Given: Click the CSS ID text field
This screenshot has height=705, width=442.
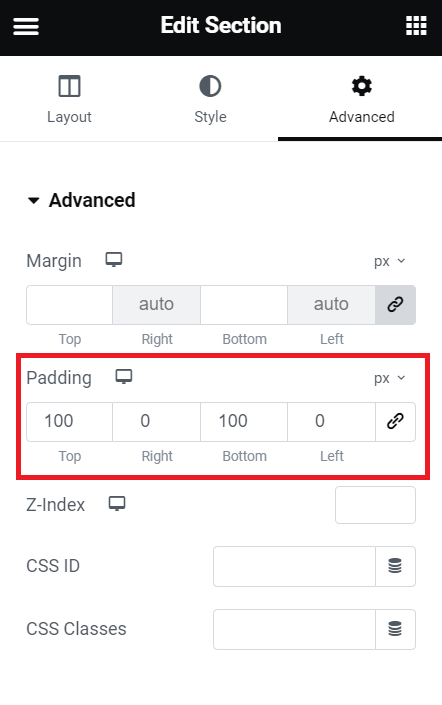Looking at the screenshot, I should click(295, 566).
